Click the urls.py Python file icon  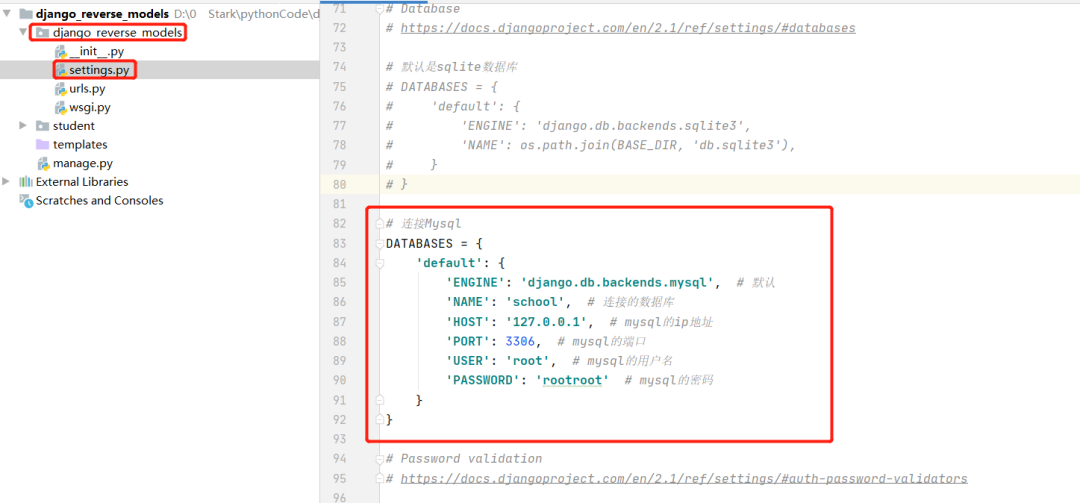[61, 89]
